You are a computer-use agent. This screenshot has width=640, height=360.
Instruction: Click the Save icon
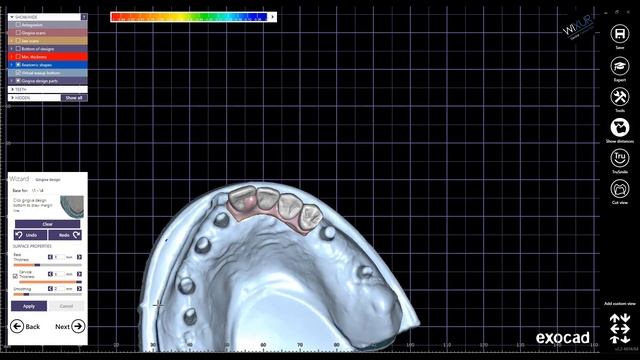coord(620,33)
